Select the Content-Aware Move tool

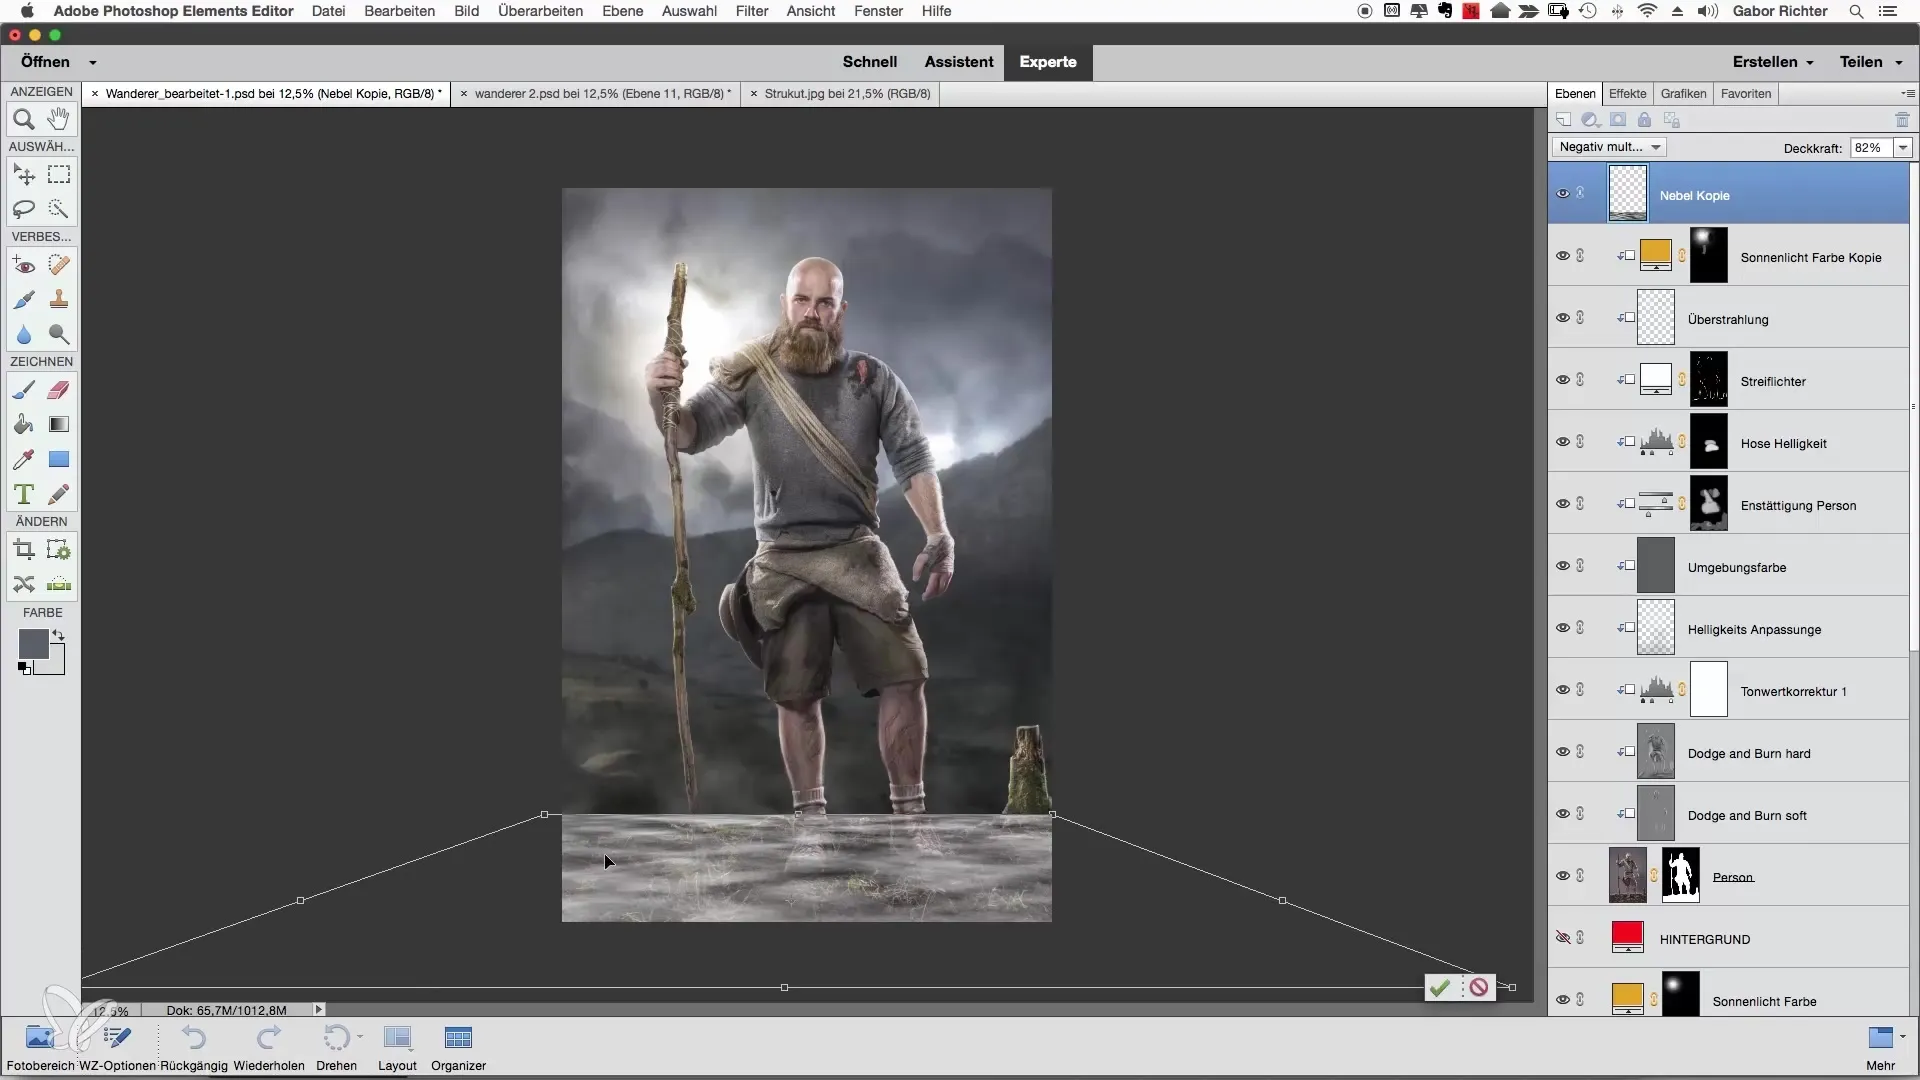pyautogui.click(x=24, y=584)
